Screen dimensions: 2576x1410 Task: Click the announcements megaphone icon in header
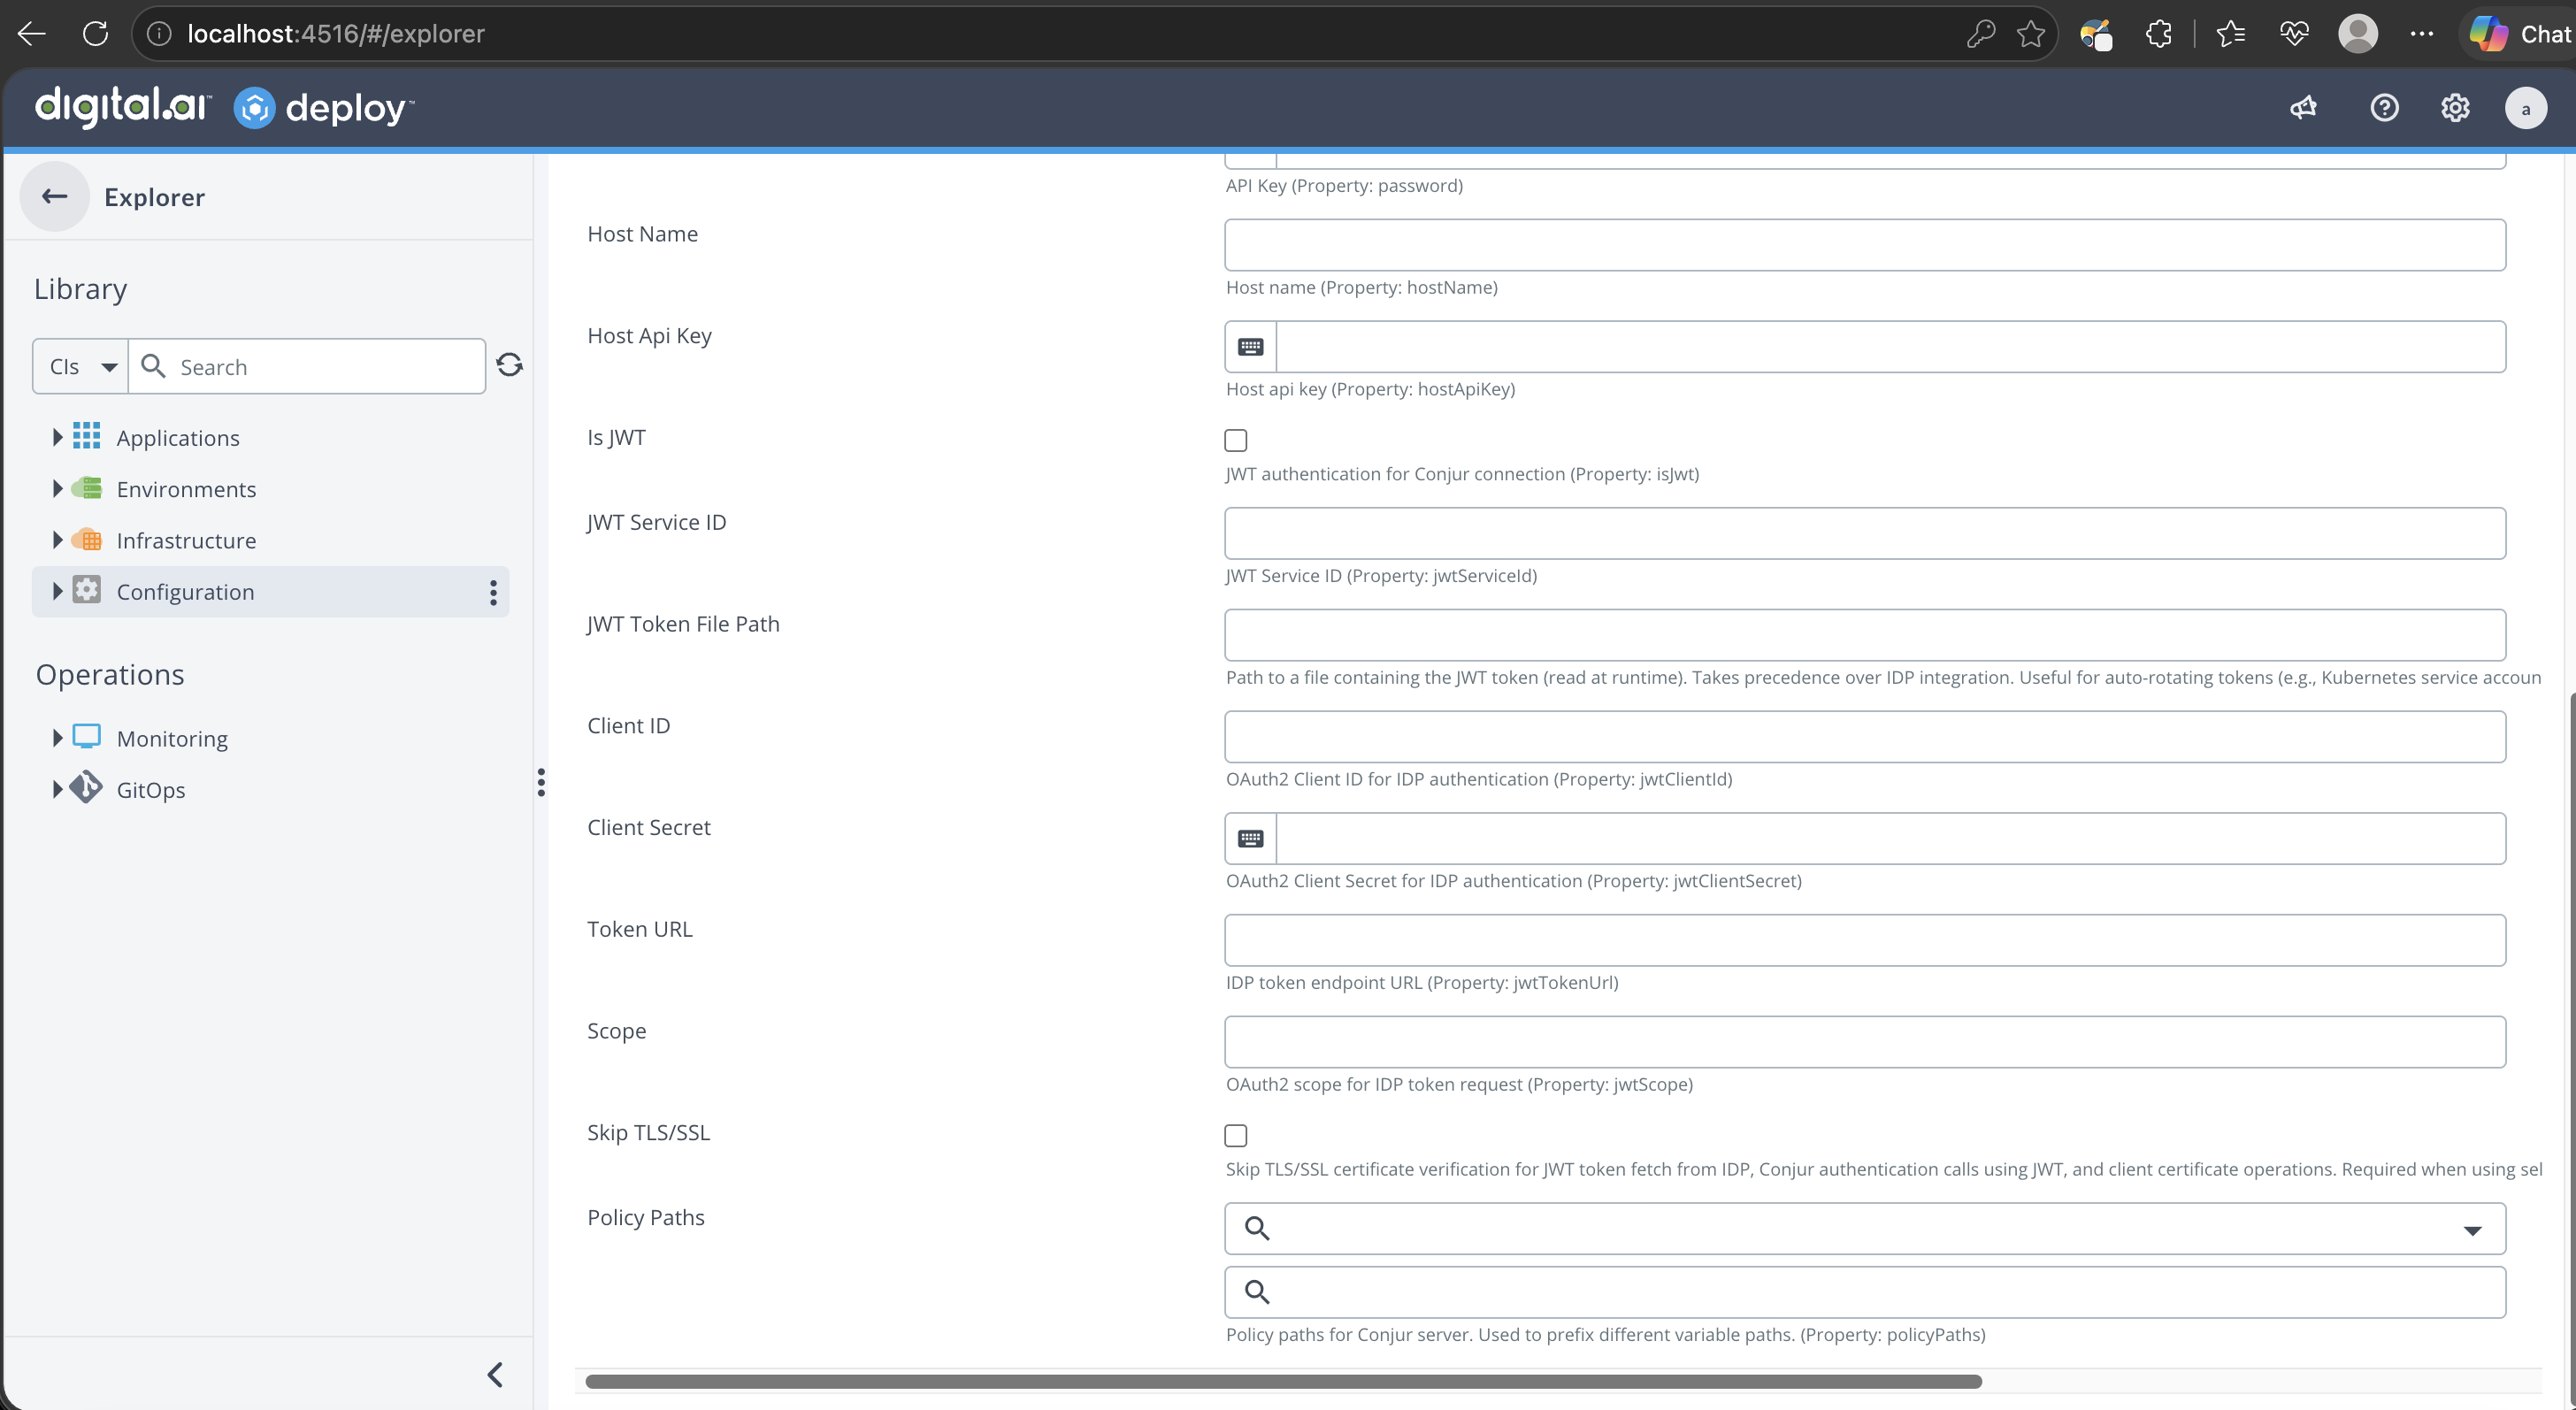click(x=2303, y=108)
